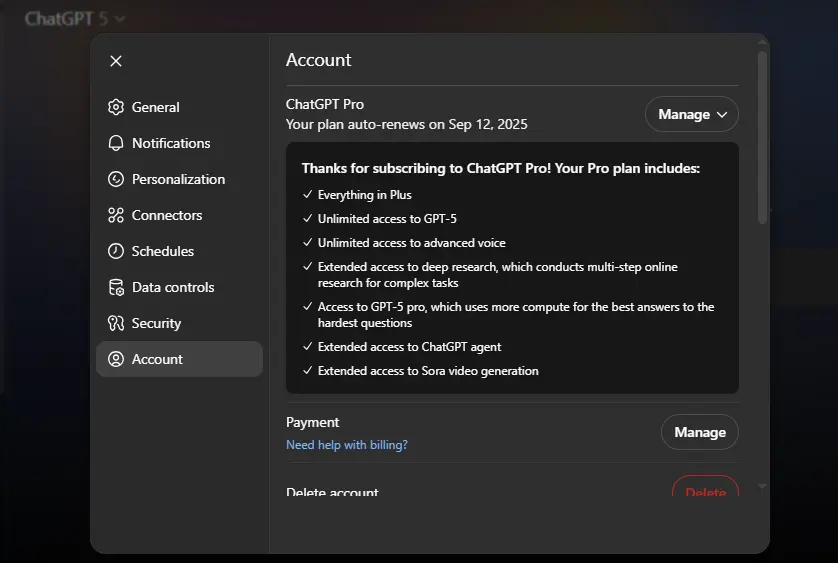The image size is (838, 563).
Task: Click the red Delete account button
Action: coord(705,487)
